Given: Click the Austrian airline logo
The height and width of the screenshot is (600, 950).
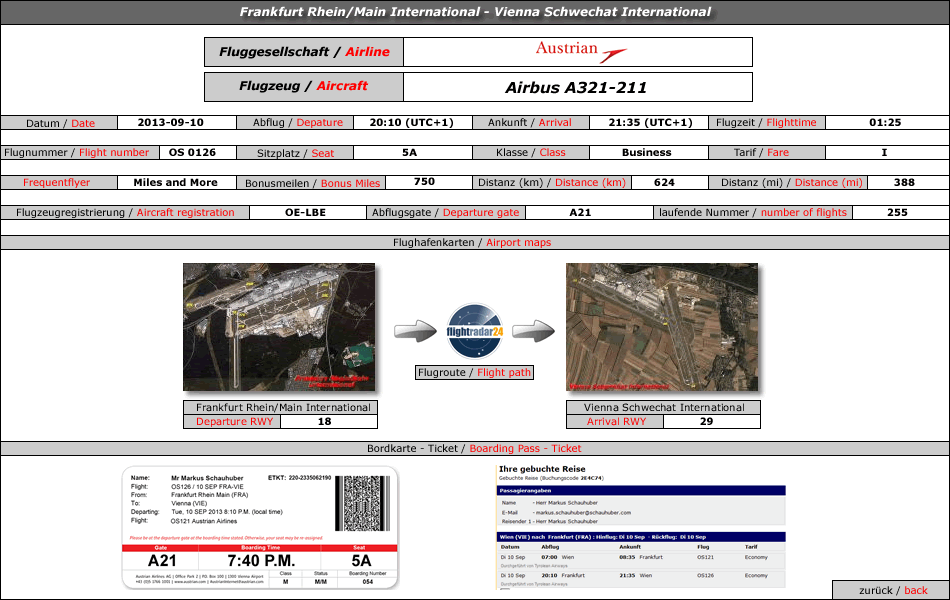Looking at the screenshot, I should [580, 52].
